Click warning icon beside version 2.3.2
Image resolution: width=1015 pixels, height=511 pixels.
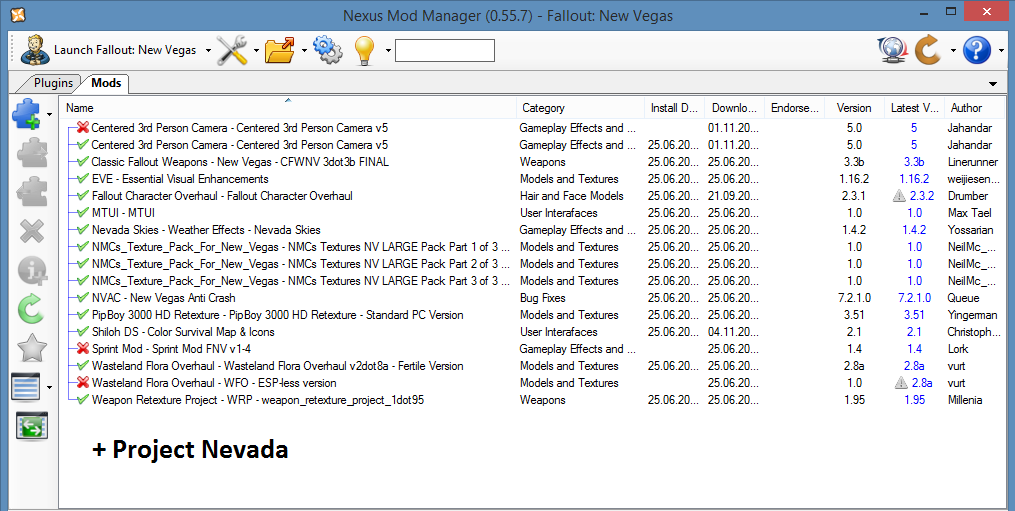pos(899,196)
